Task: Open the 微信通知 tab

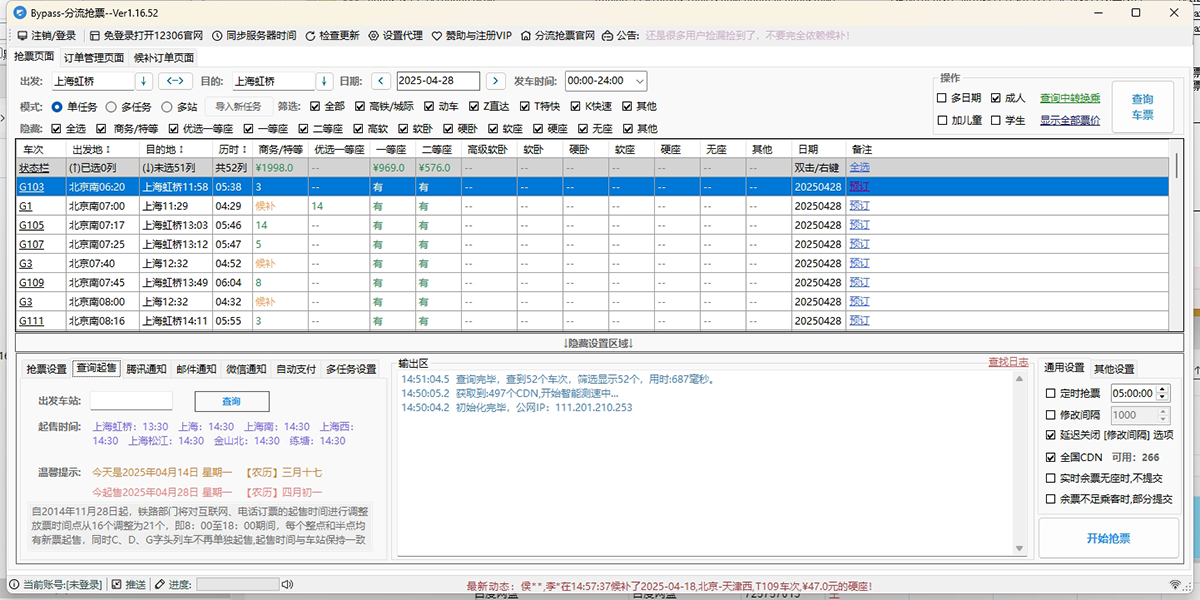Action: 246,369
